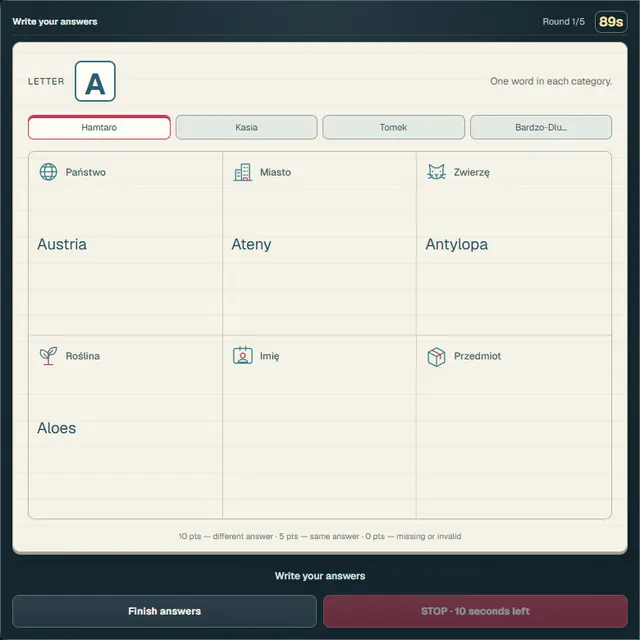Viewport: 640px width, 640px height.
Task: Click the top 'Write your answers' header
Action: [x=55, y=22]
